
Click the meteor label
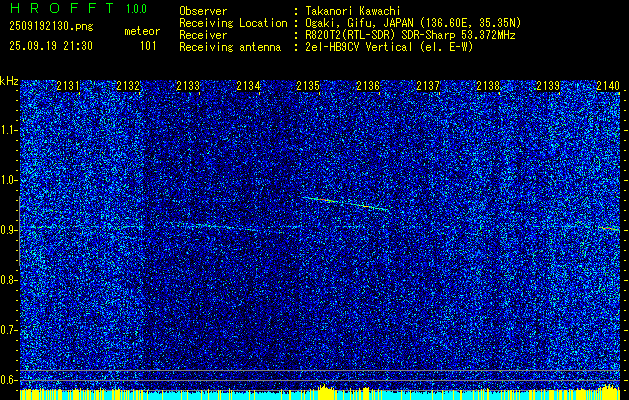(x=142, y=31)
